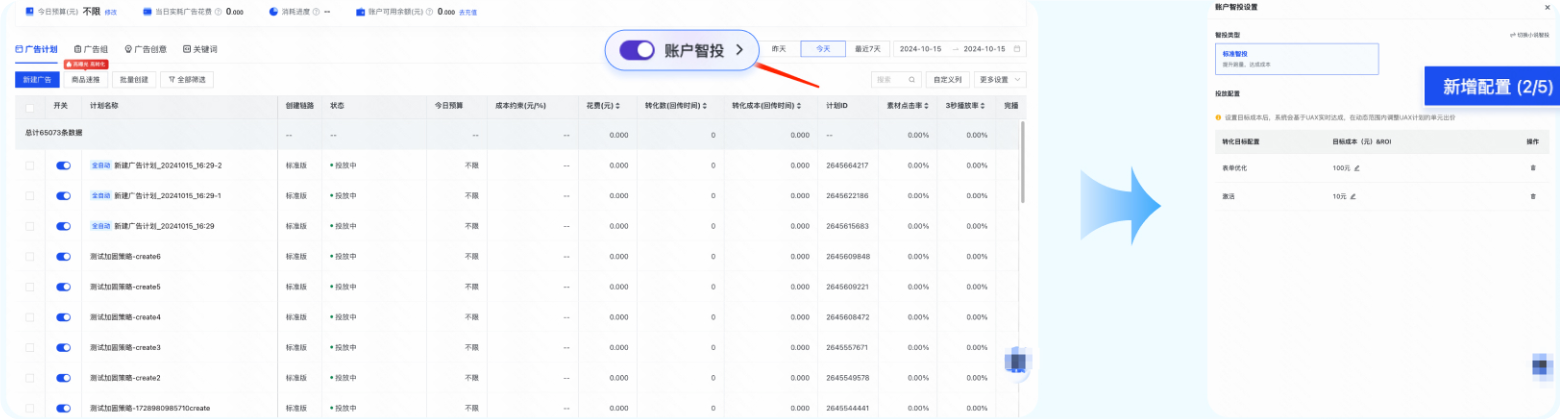Select the 最近7天 date range
The image size is (1560, 419).
pyautogui.click(x=866, y=48)
